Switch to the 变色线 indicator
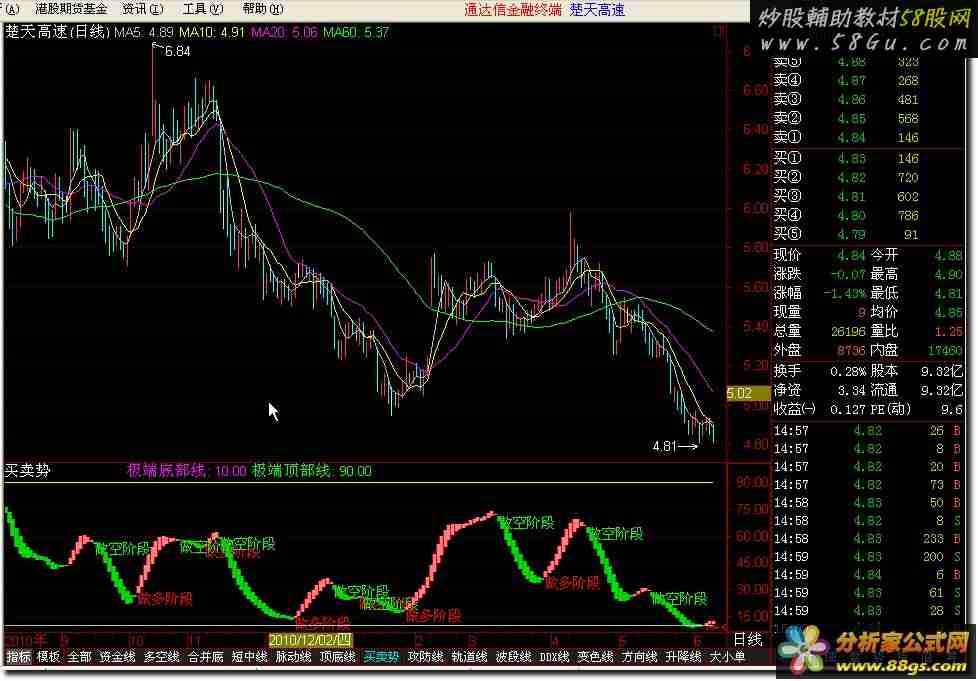The image size is (978, 681). point(596,657)
